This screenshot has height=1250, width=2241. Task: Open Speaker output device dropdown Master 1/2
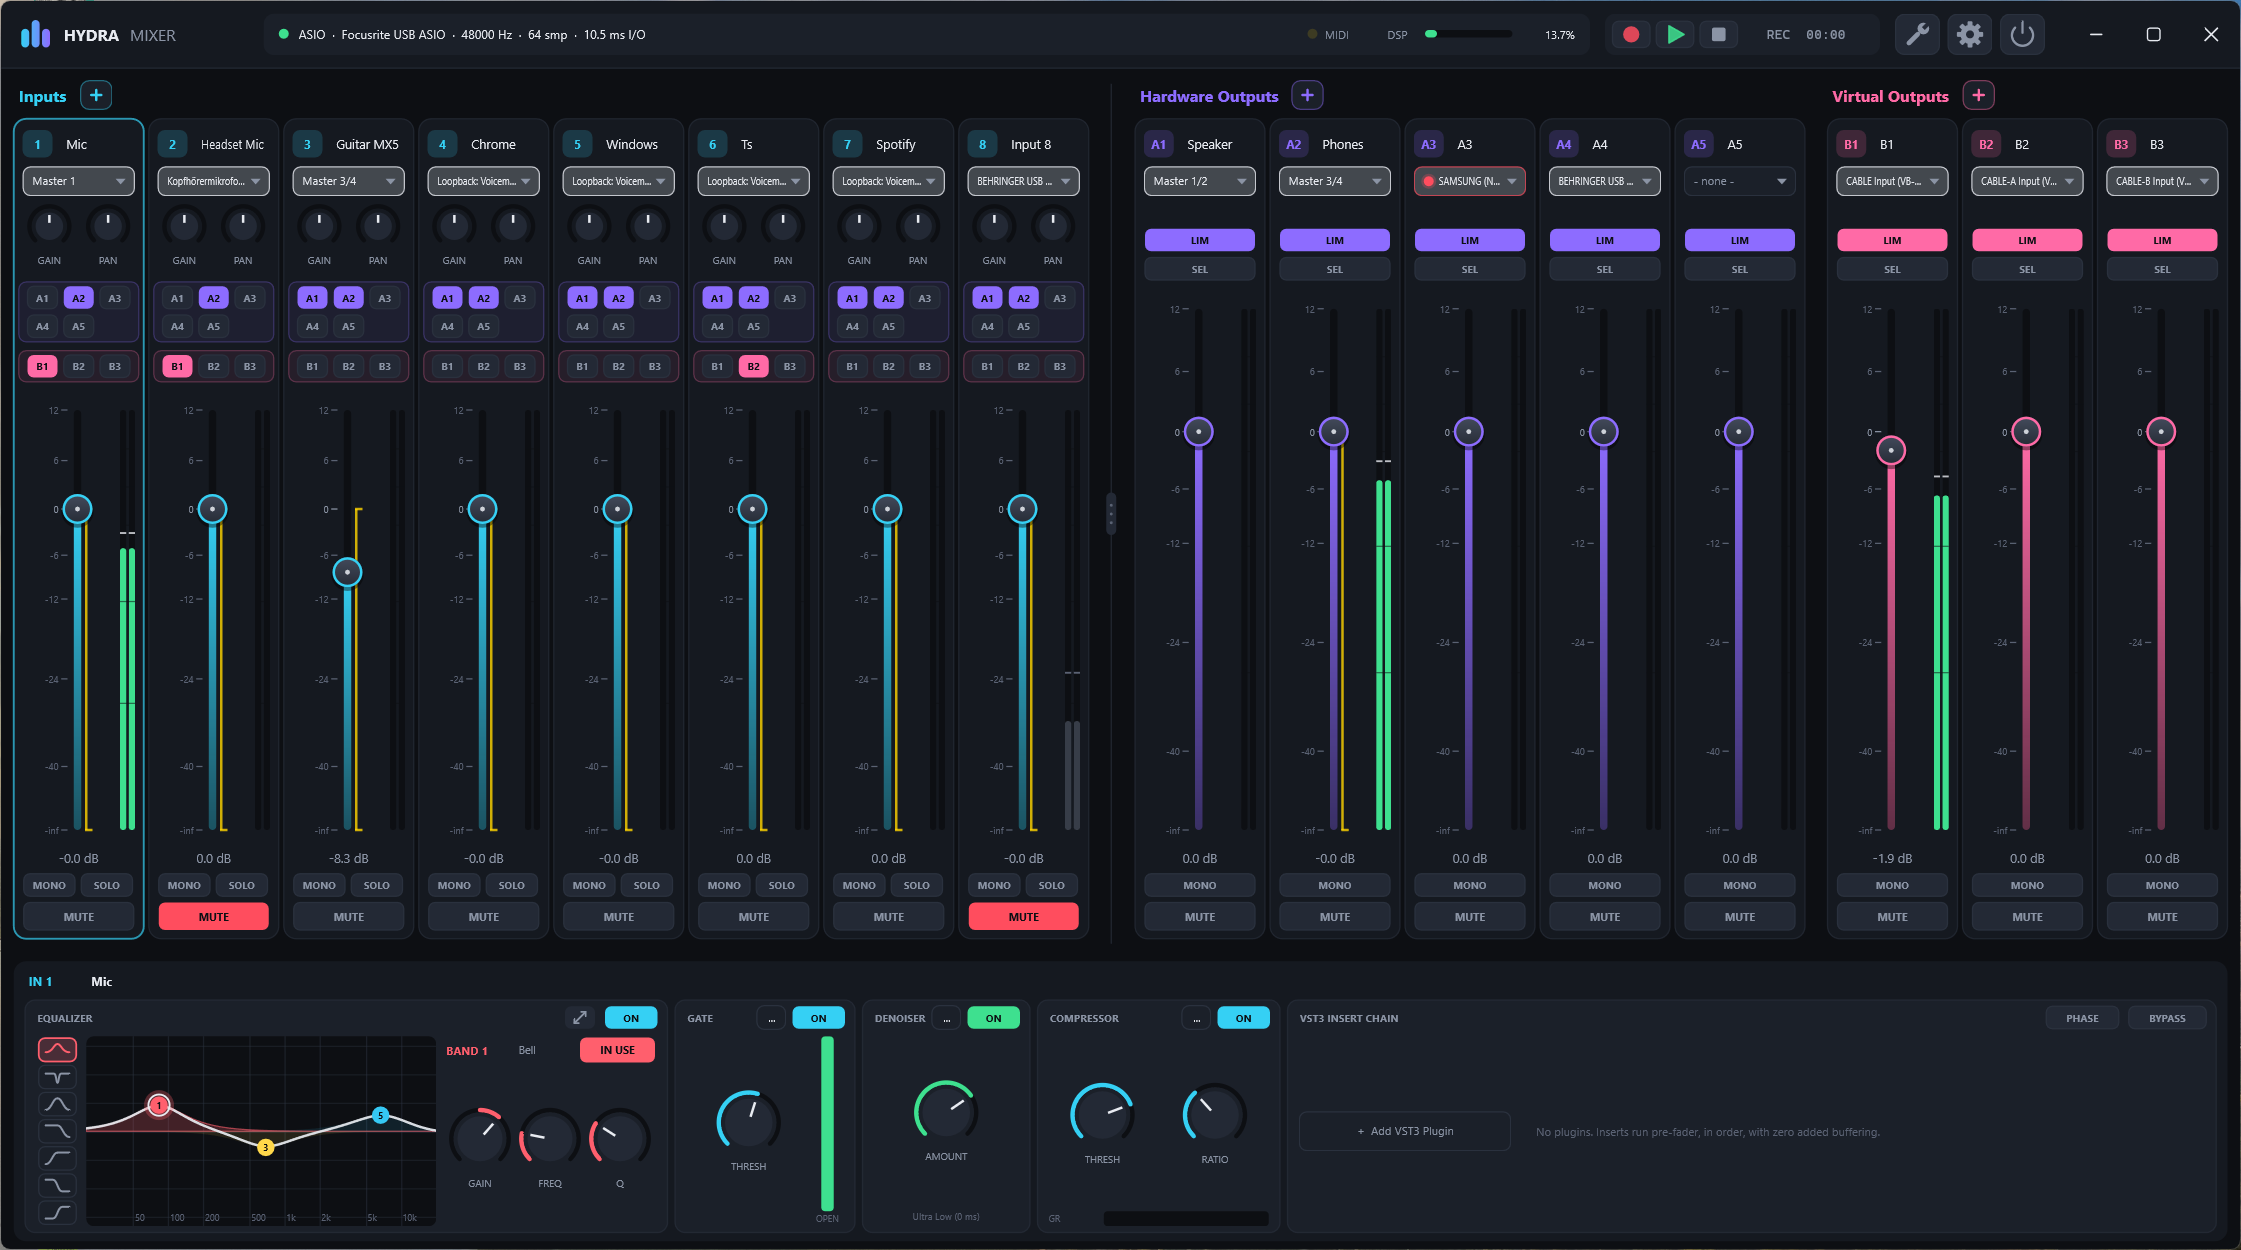coord(1199,181)
